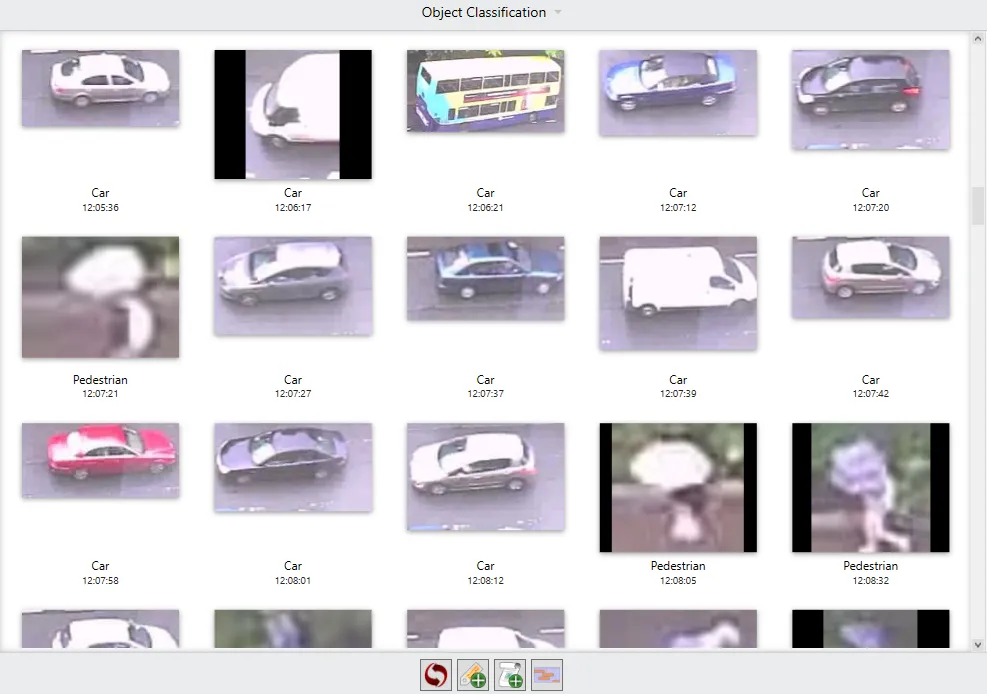Select the pedestrian thumbnail at 12:08:05
The height and width of the screenshot is (694, 987).
tap(679, 488)
